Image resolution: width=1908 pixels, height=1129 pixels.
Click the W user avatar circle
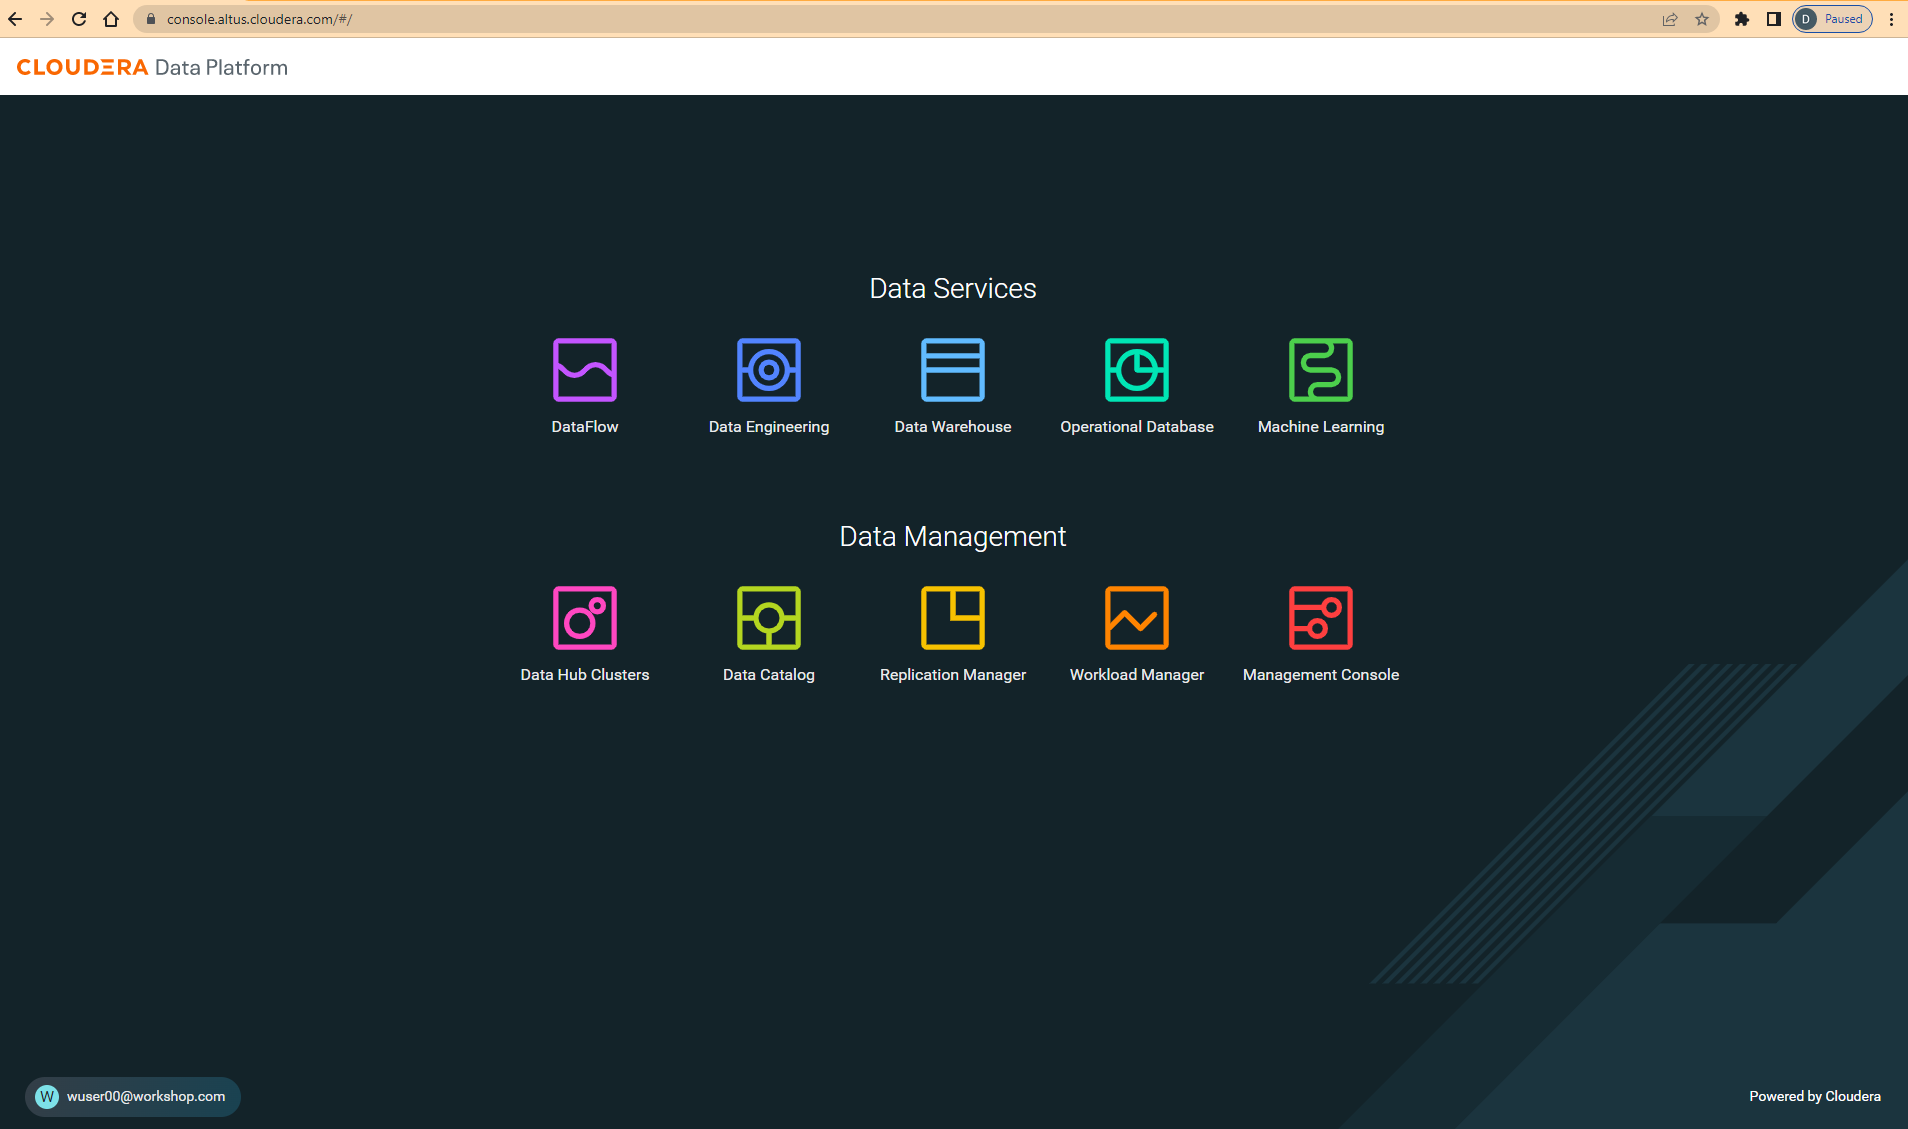click(x=47, y=1097)
